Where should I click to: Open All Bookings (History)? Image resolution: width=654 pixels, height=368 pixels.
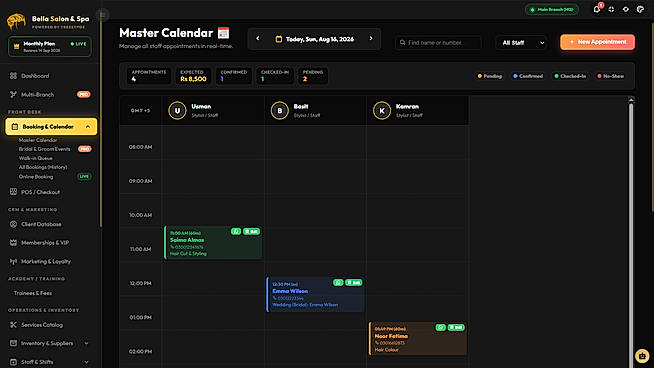[x=43, y=167]
